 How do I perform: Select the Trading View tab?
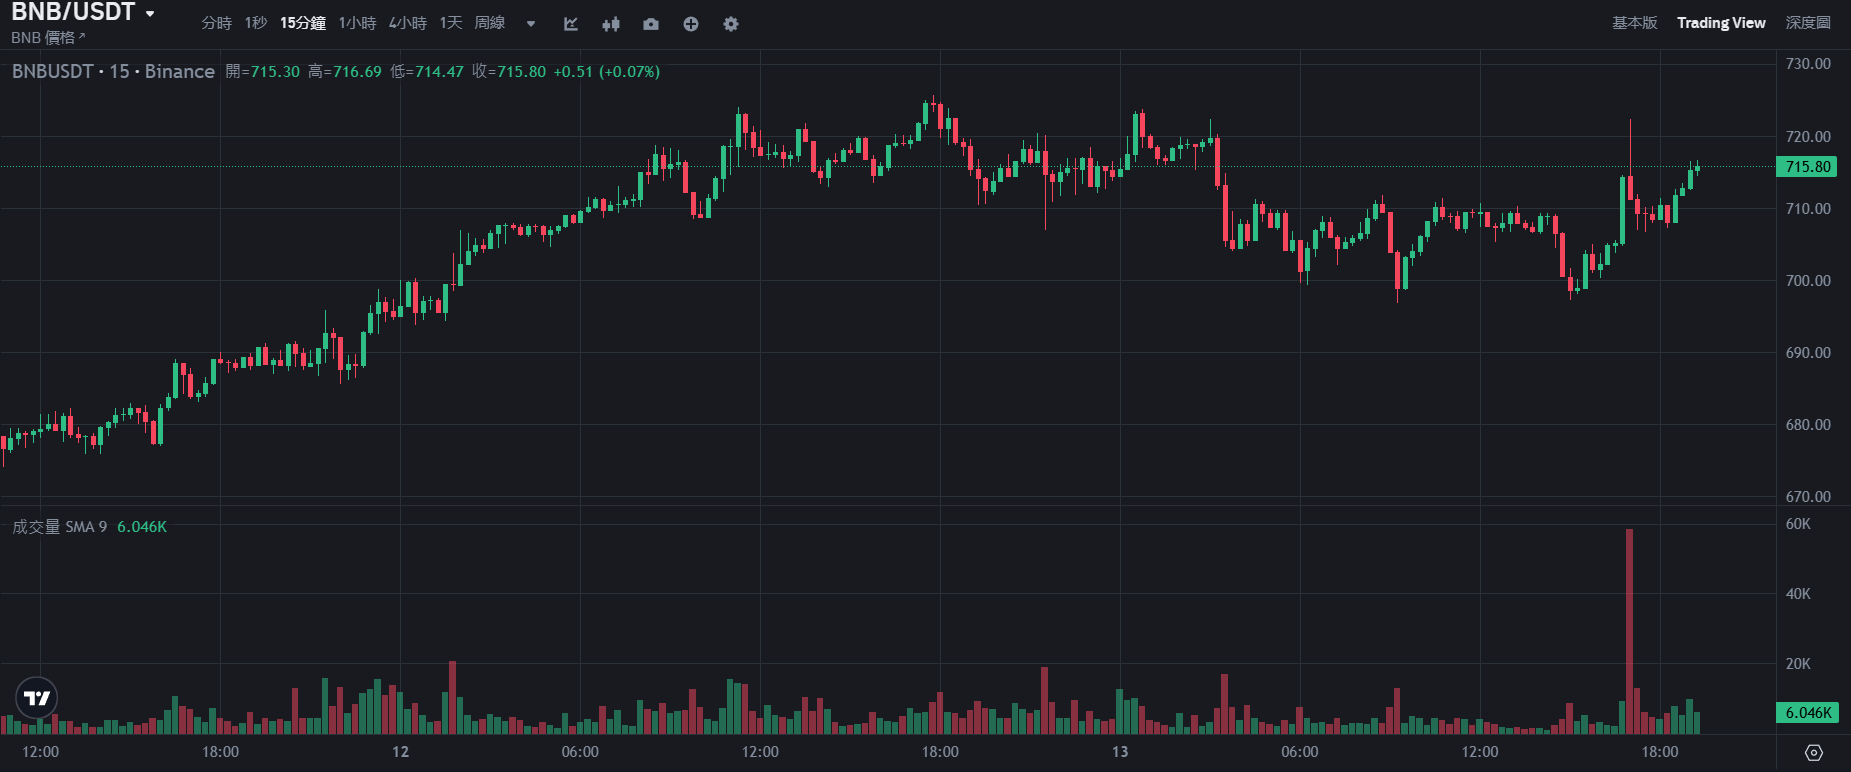pos(1721,23)
